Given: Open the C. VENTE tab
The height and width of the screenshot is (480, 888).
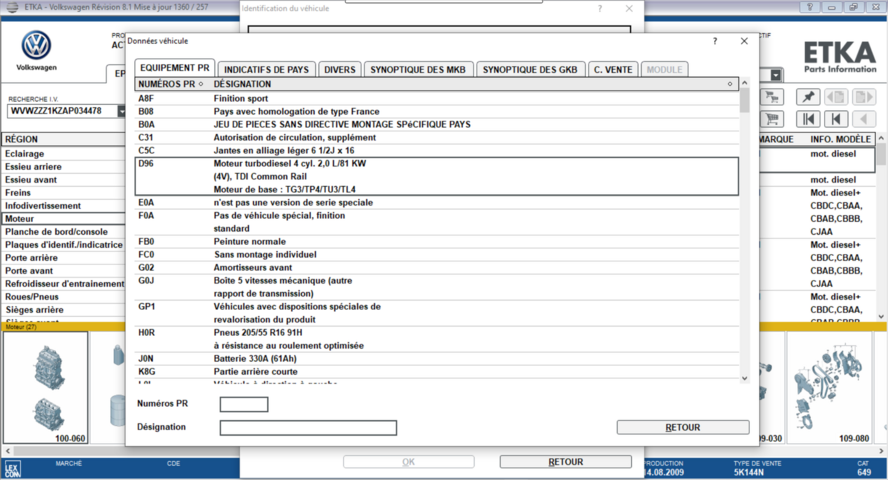Looking at the screenshot, I should (x=613, y=70).
